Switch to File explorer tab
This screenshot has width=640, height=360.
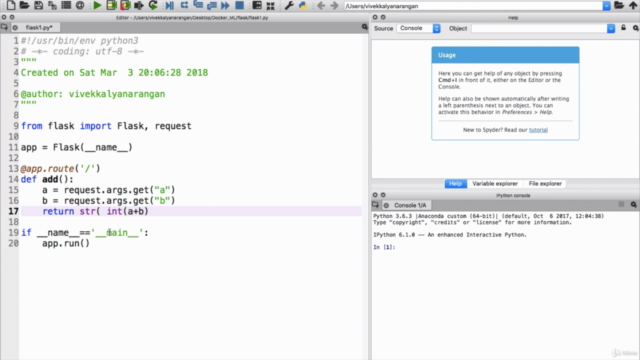tap(545, 184)
